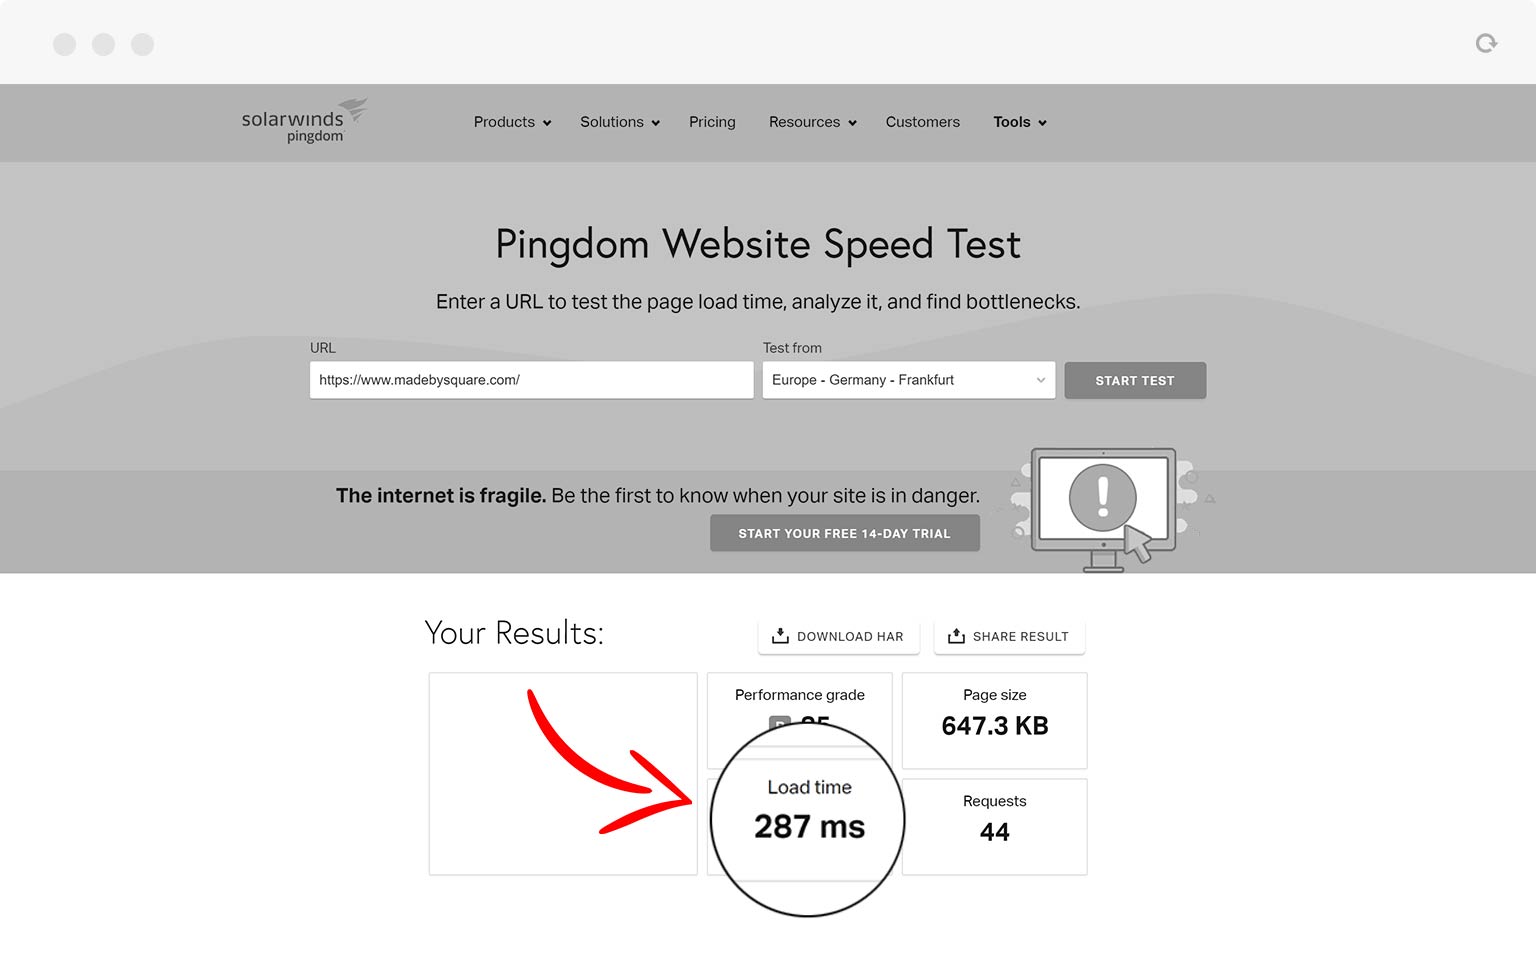The width and height of the screenshot is (1536, 956).
Task: Click the browser reload icon
Action: click(1486, 43)
